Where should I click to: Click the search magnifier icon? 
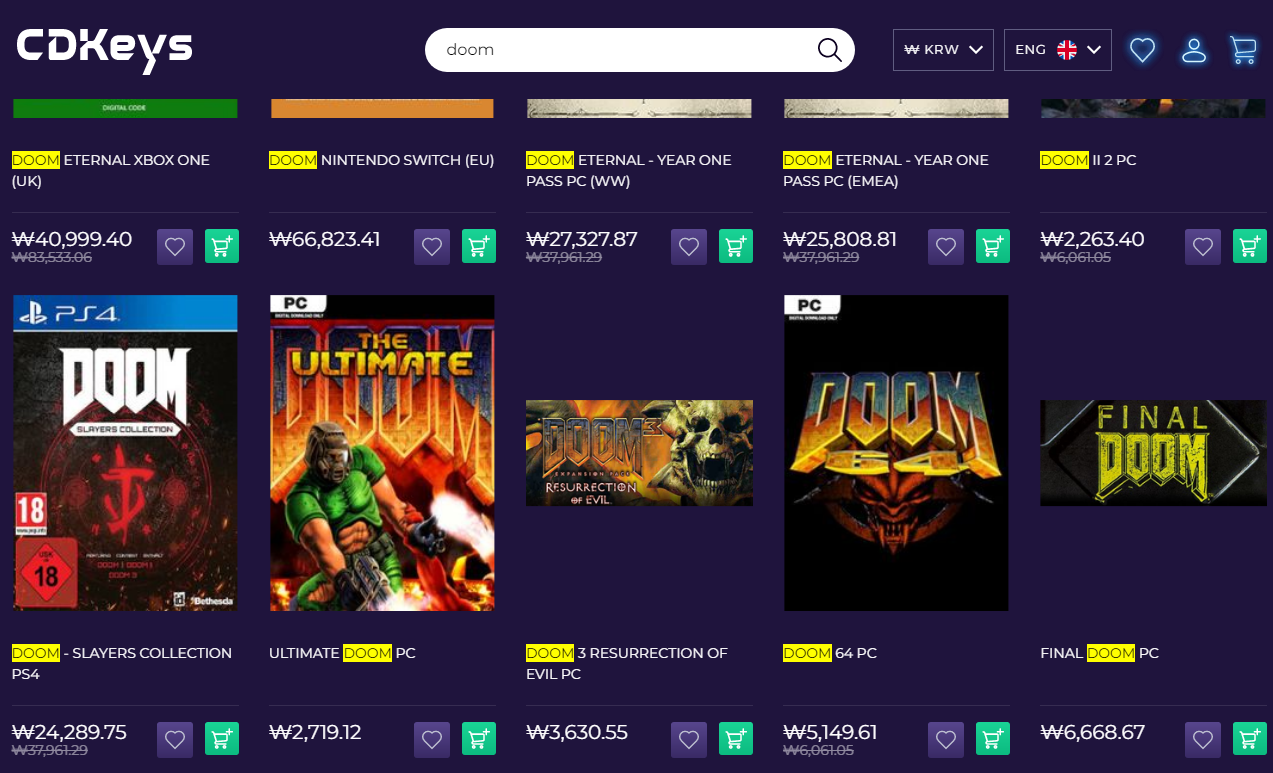pyautogui.click(x=830, y=50)
